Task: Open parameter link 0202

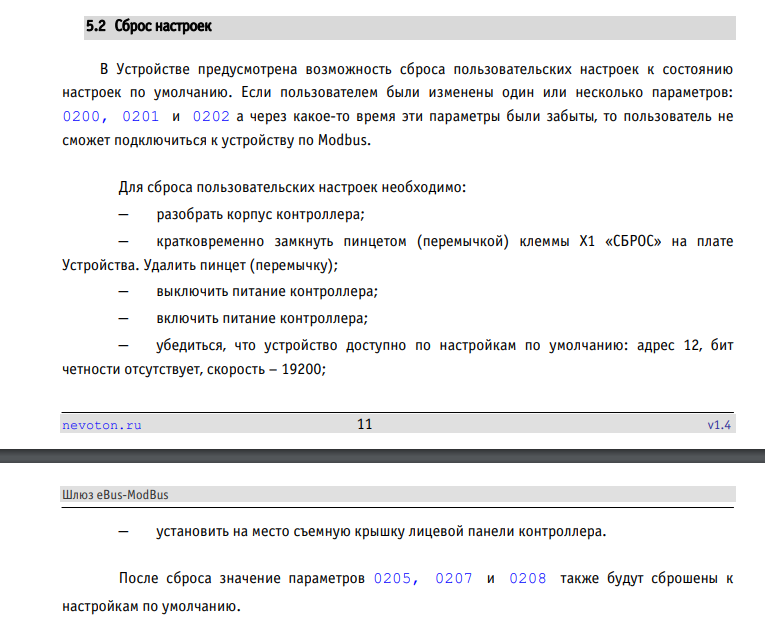Action: (211, 117)
